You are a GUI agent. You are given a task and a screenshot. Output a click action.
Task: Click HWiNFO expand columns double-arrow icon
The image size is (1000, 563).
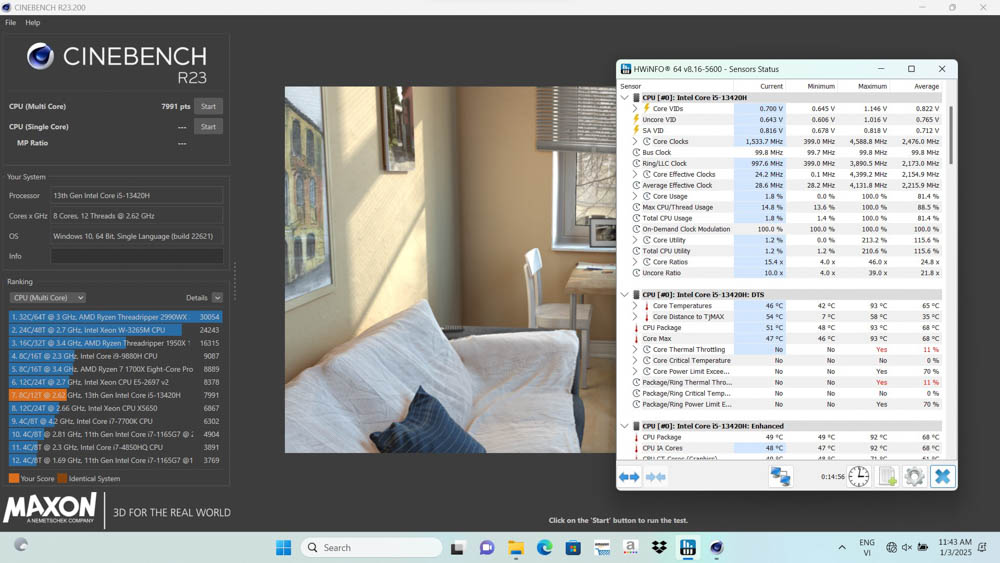tap(629, 477)
